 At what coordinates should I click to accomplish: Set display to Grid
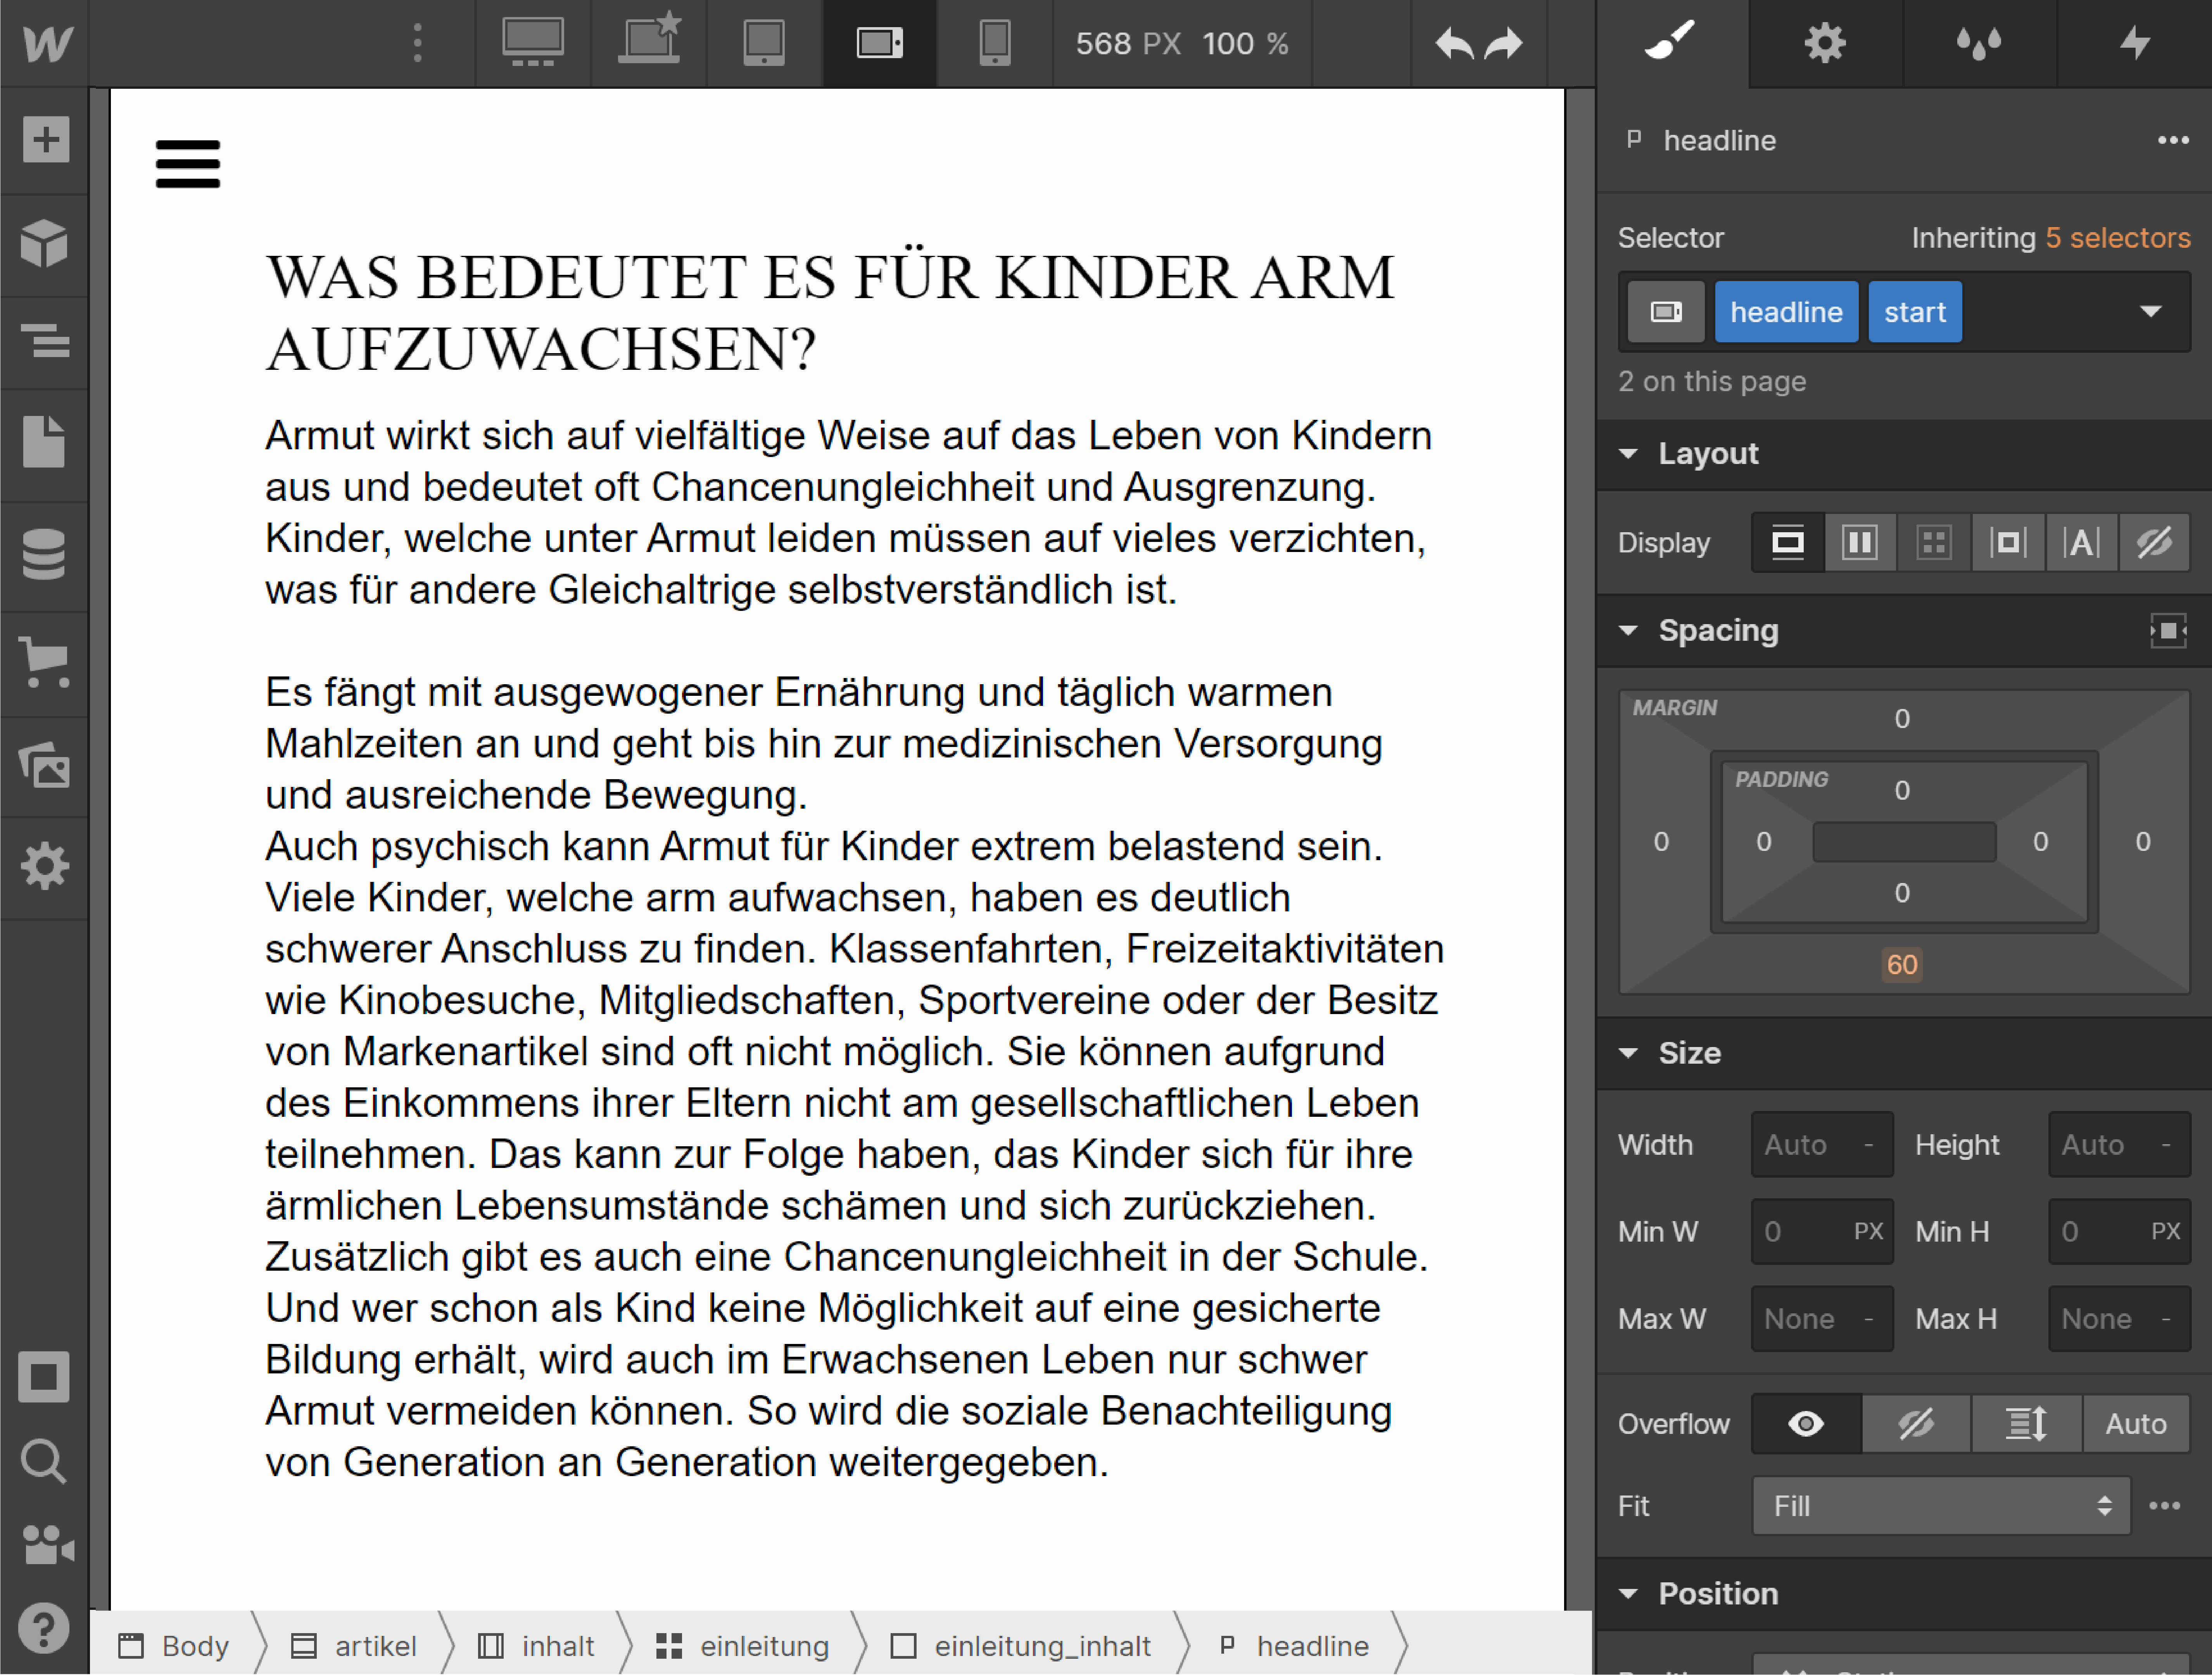click(x=1934, y=543)
